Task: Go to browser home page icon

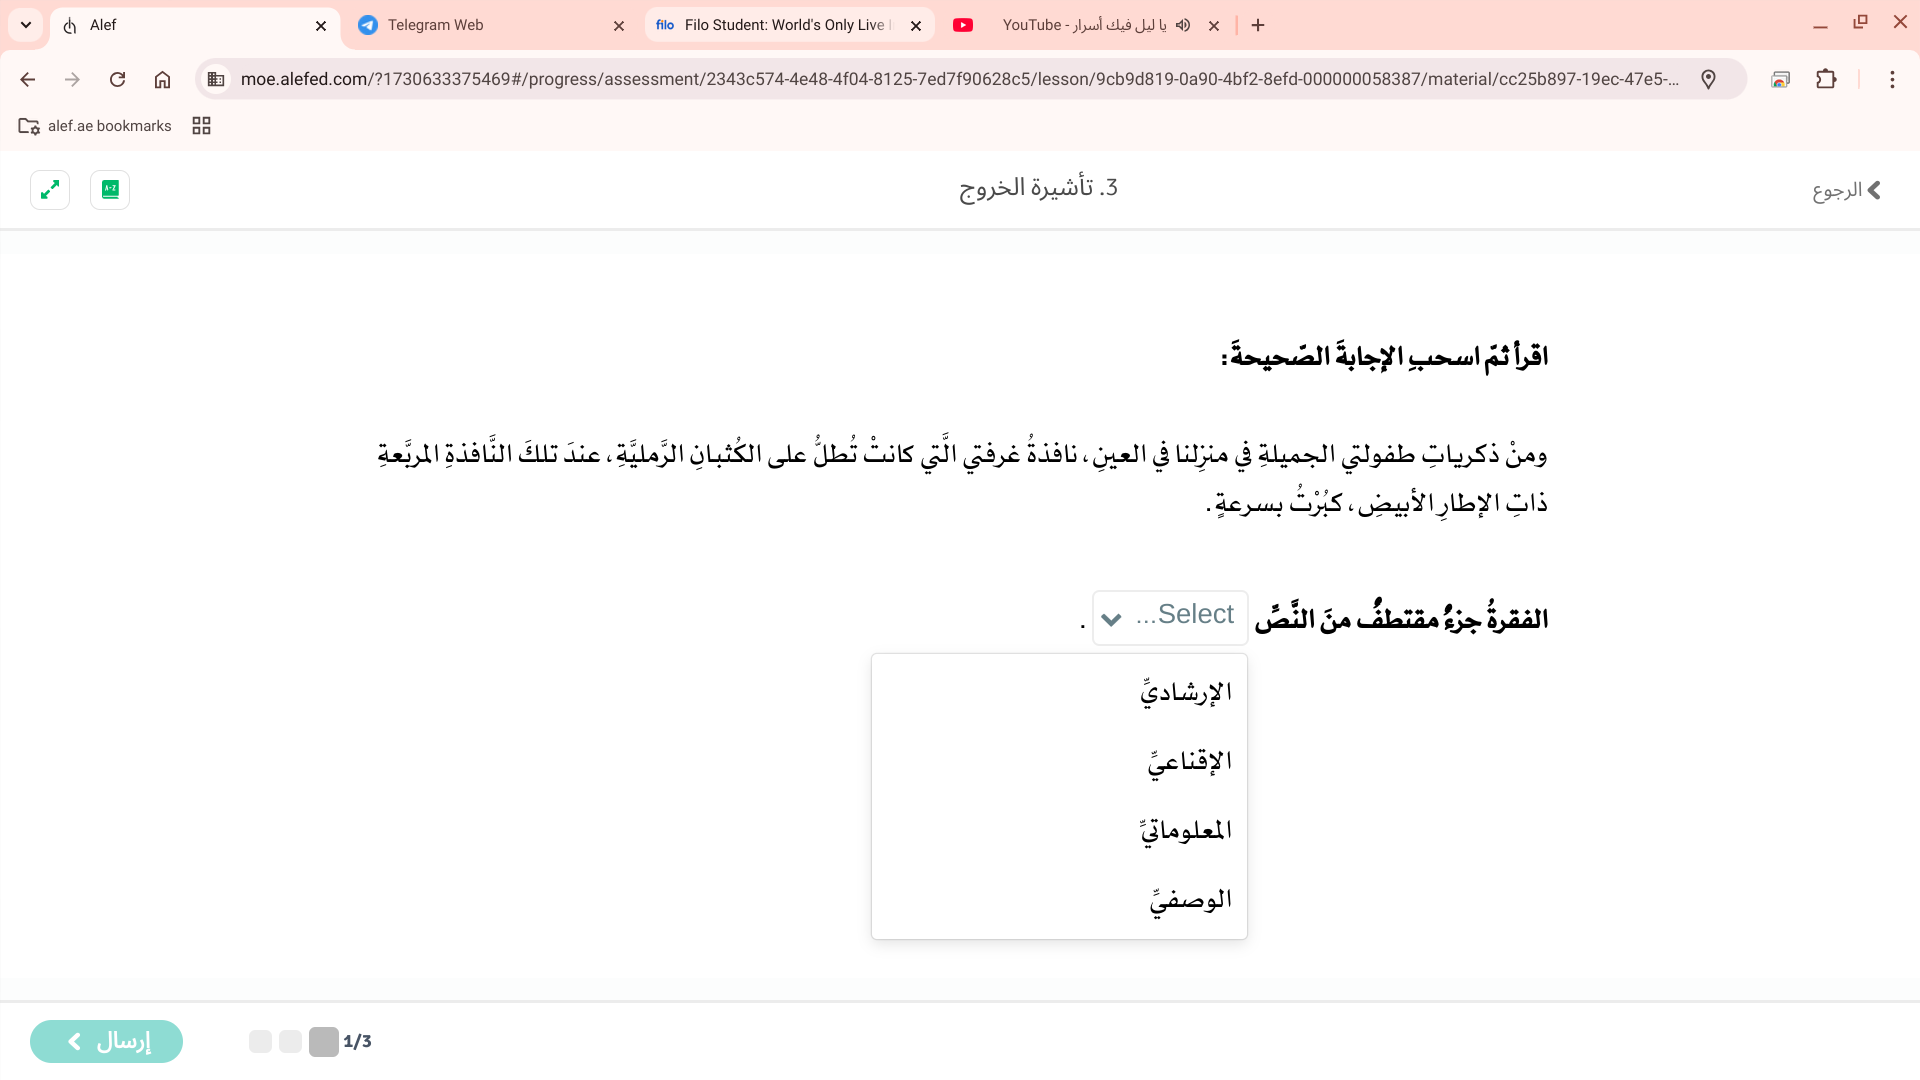Action: (162, 79)
